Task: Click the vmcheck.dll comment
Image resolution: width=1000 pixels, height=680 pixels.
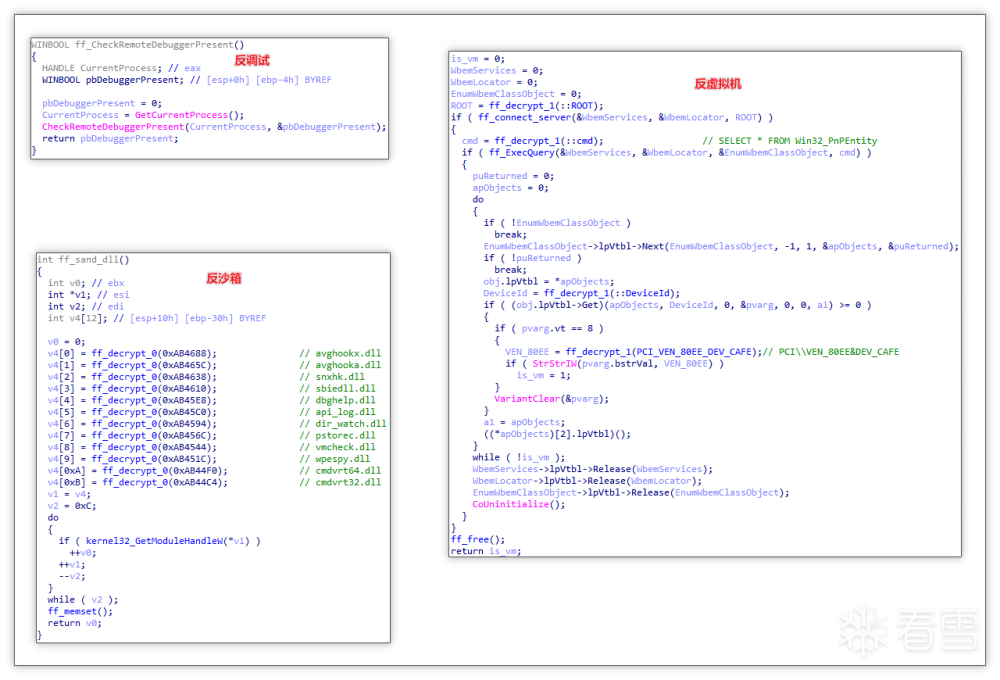Action: 338,447
